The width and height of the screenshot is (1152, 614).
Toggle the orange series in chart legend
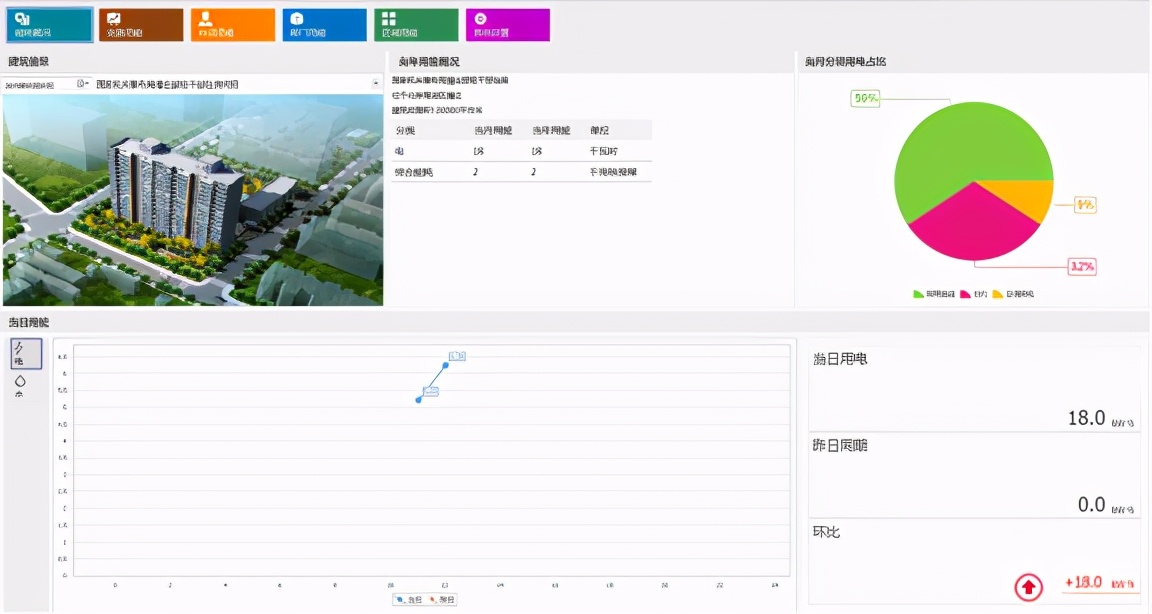pyautogui.click(x=442, y=600)
